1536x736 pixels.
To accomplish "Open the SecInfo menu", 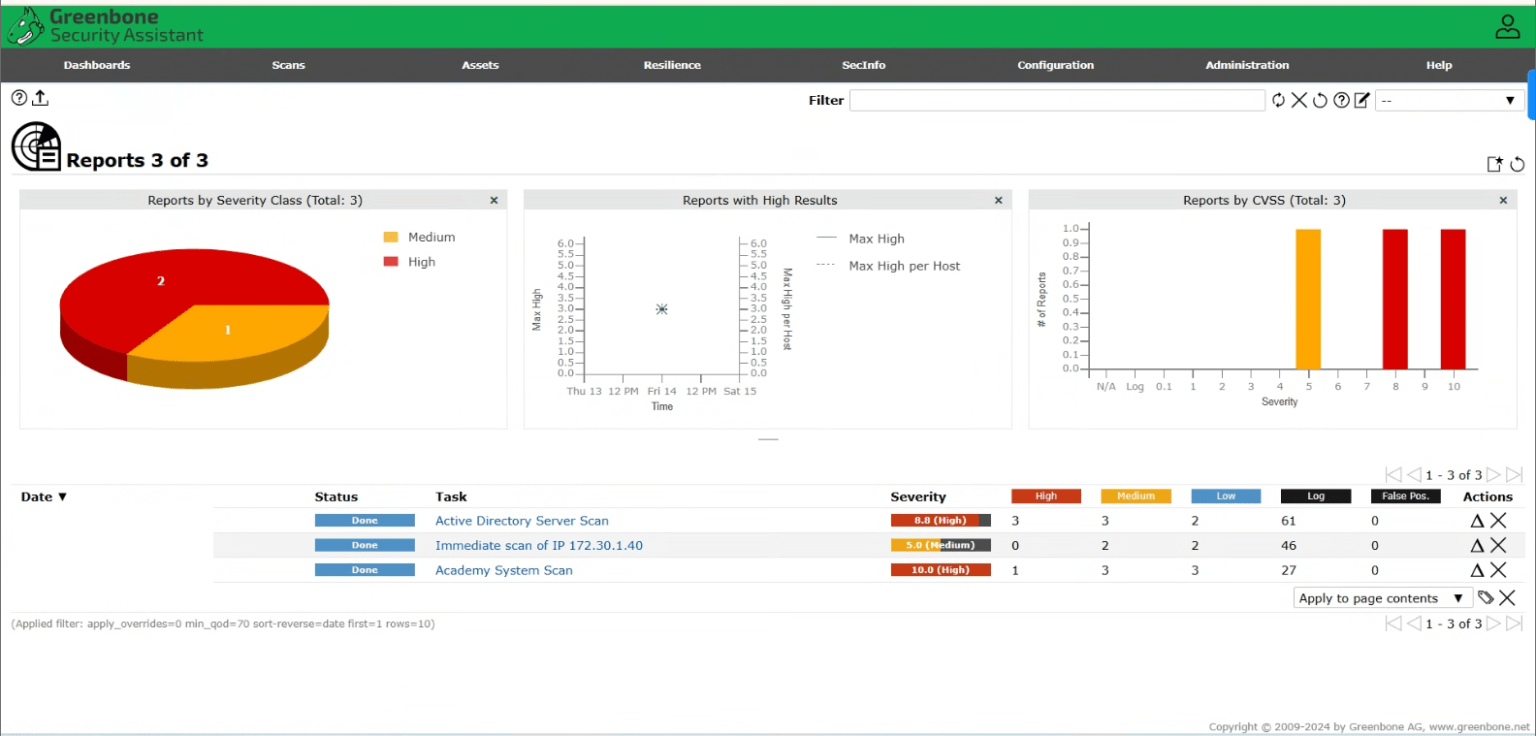I will (863, 65).
